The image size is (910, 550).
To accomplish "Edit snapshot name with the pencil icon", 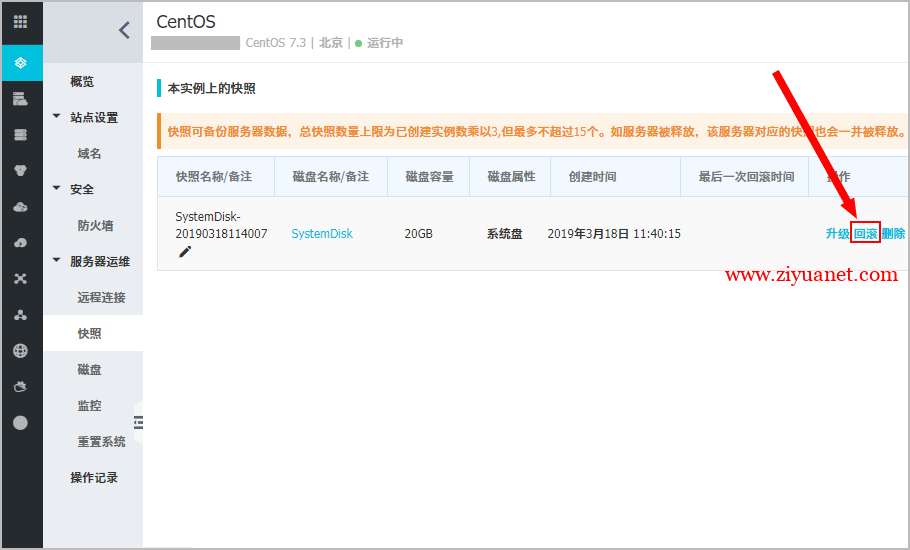I will coord(185,252).
